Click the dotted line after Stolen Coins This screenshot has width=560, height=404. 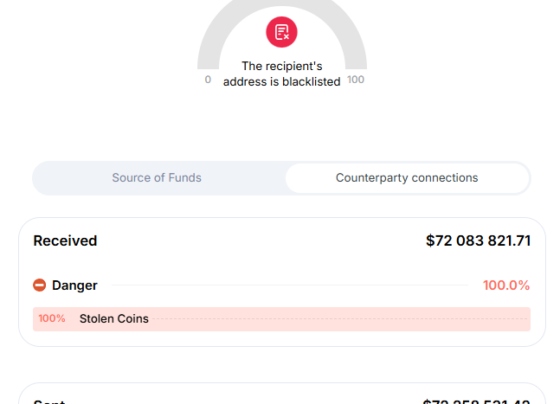pos(341,319)
